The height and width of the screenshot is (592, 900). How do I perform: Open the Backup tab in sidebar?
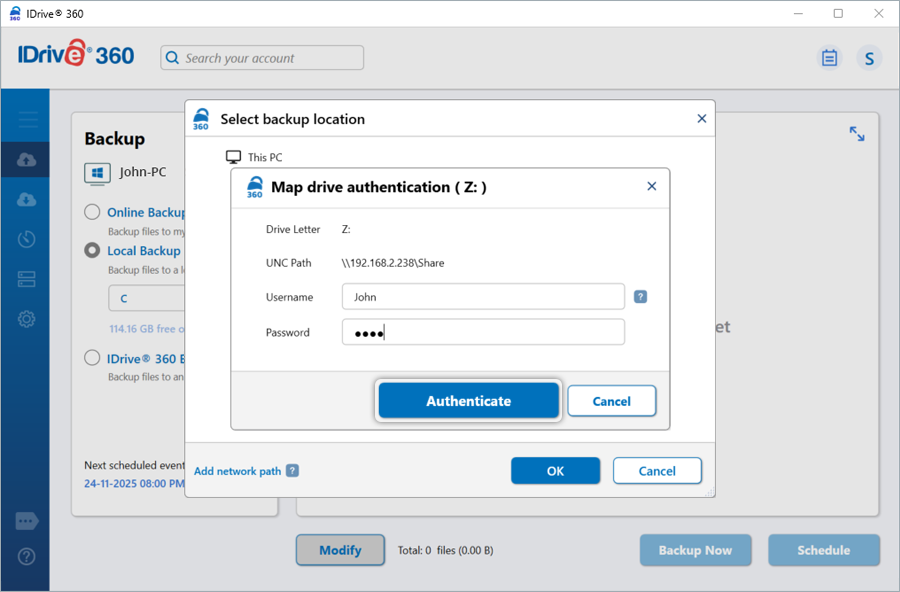(x=26, y=160)
